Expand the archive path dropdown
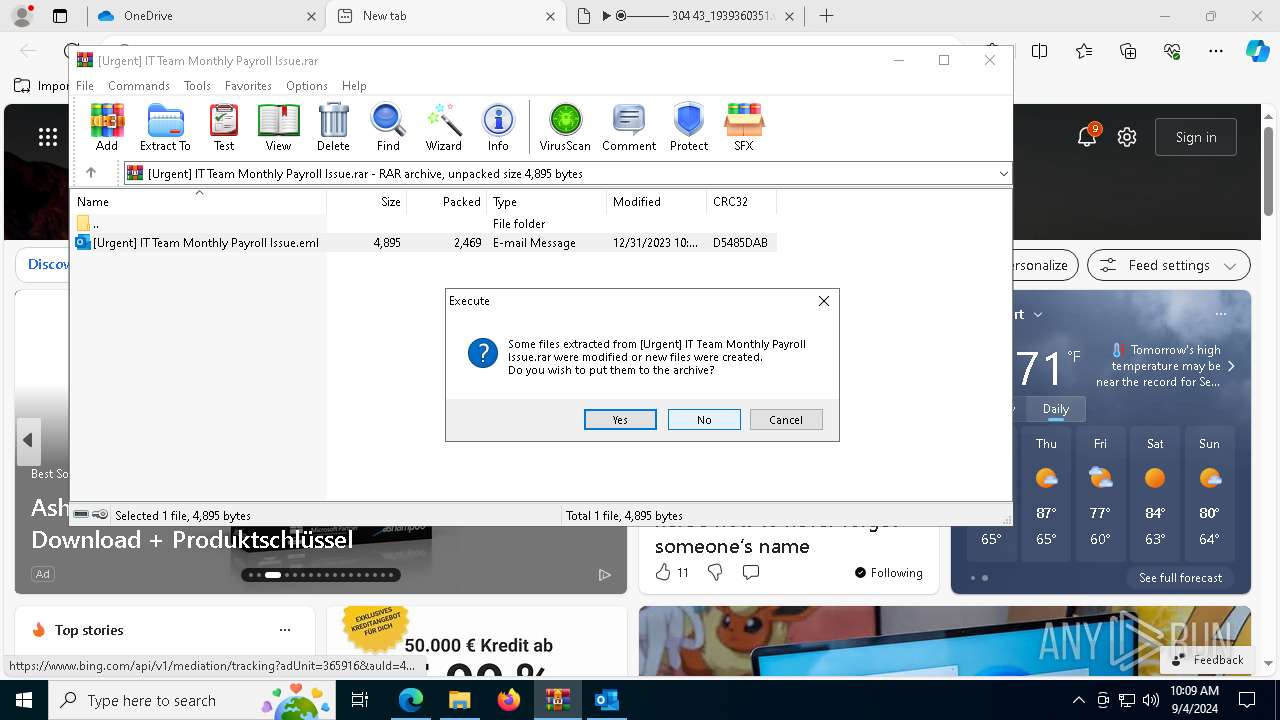1280x720 pixels. tap(1003, 174)
